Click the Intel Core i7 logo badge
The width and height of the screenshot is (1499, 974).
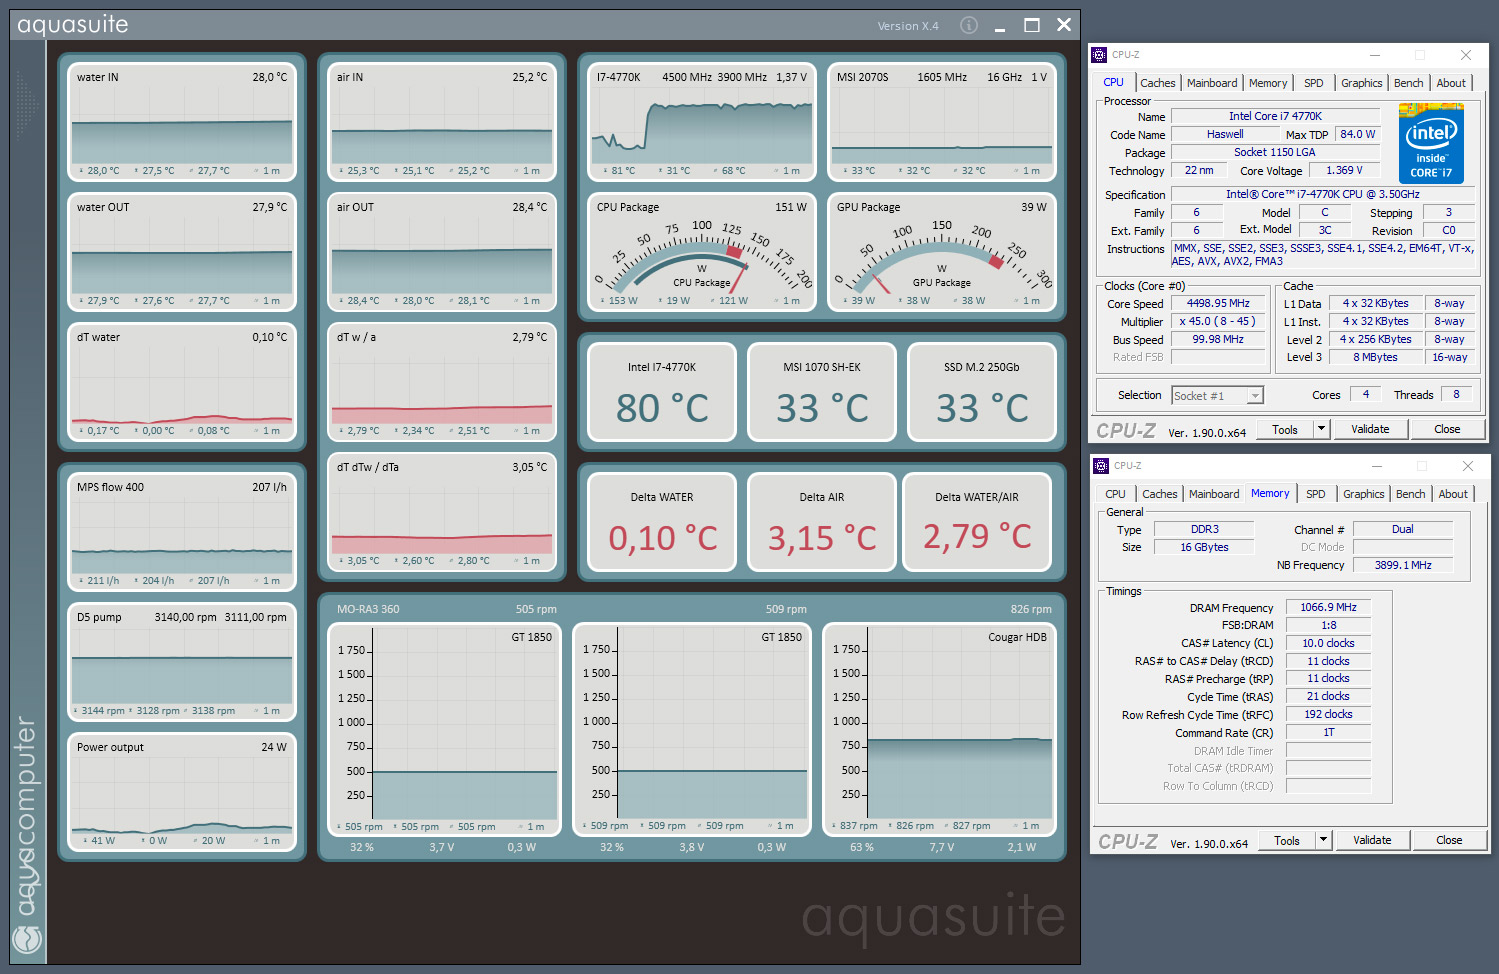[x=1431, y=144]
